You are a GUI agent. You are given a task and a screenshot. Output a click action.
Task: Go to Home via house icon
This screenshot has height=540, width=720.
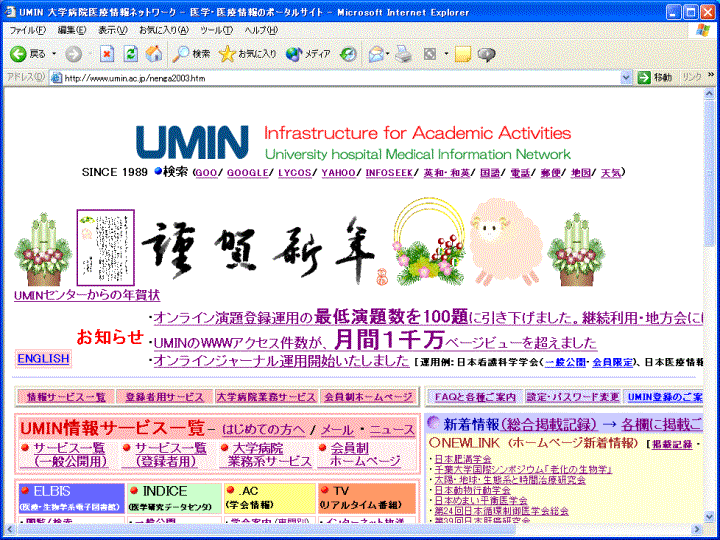(154, 53)
